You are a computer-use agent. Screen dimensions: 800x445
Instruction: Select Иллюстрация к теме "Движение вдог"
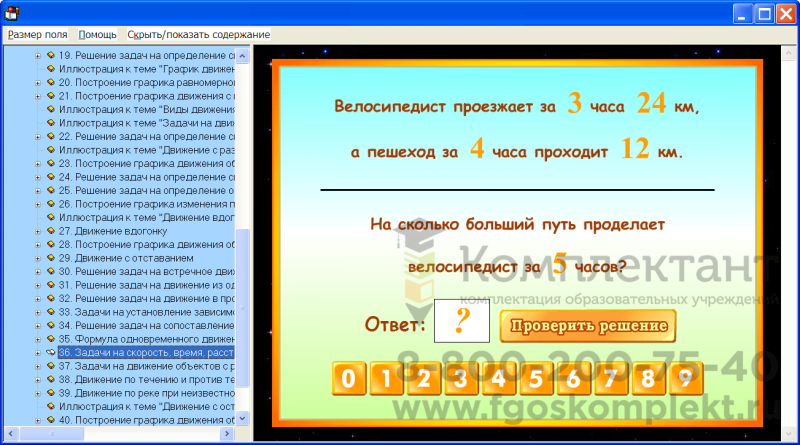(146, 217)
